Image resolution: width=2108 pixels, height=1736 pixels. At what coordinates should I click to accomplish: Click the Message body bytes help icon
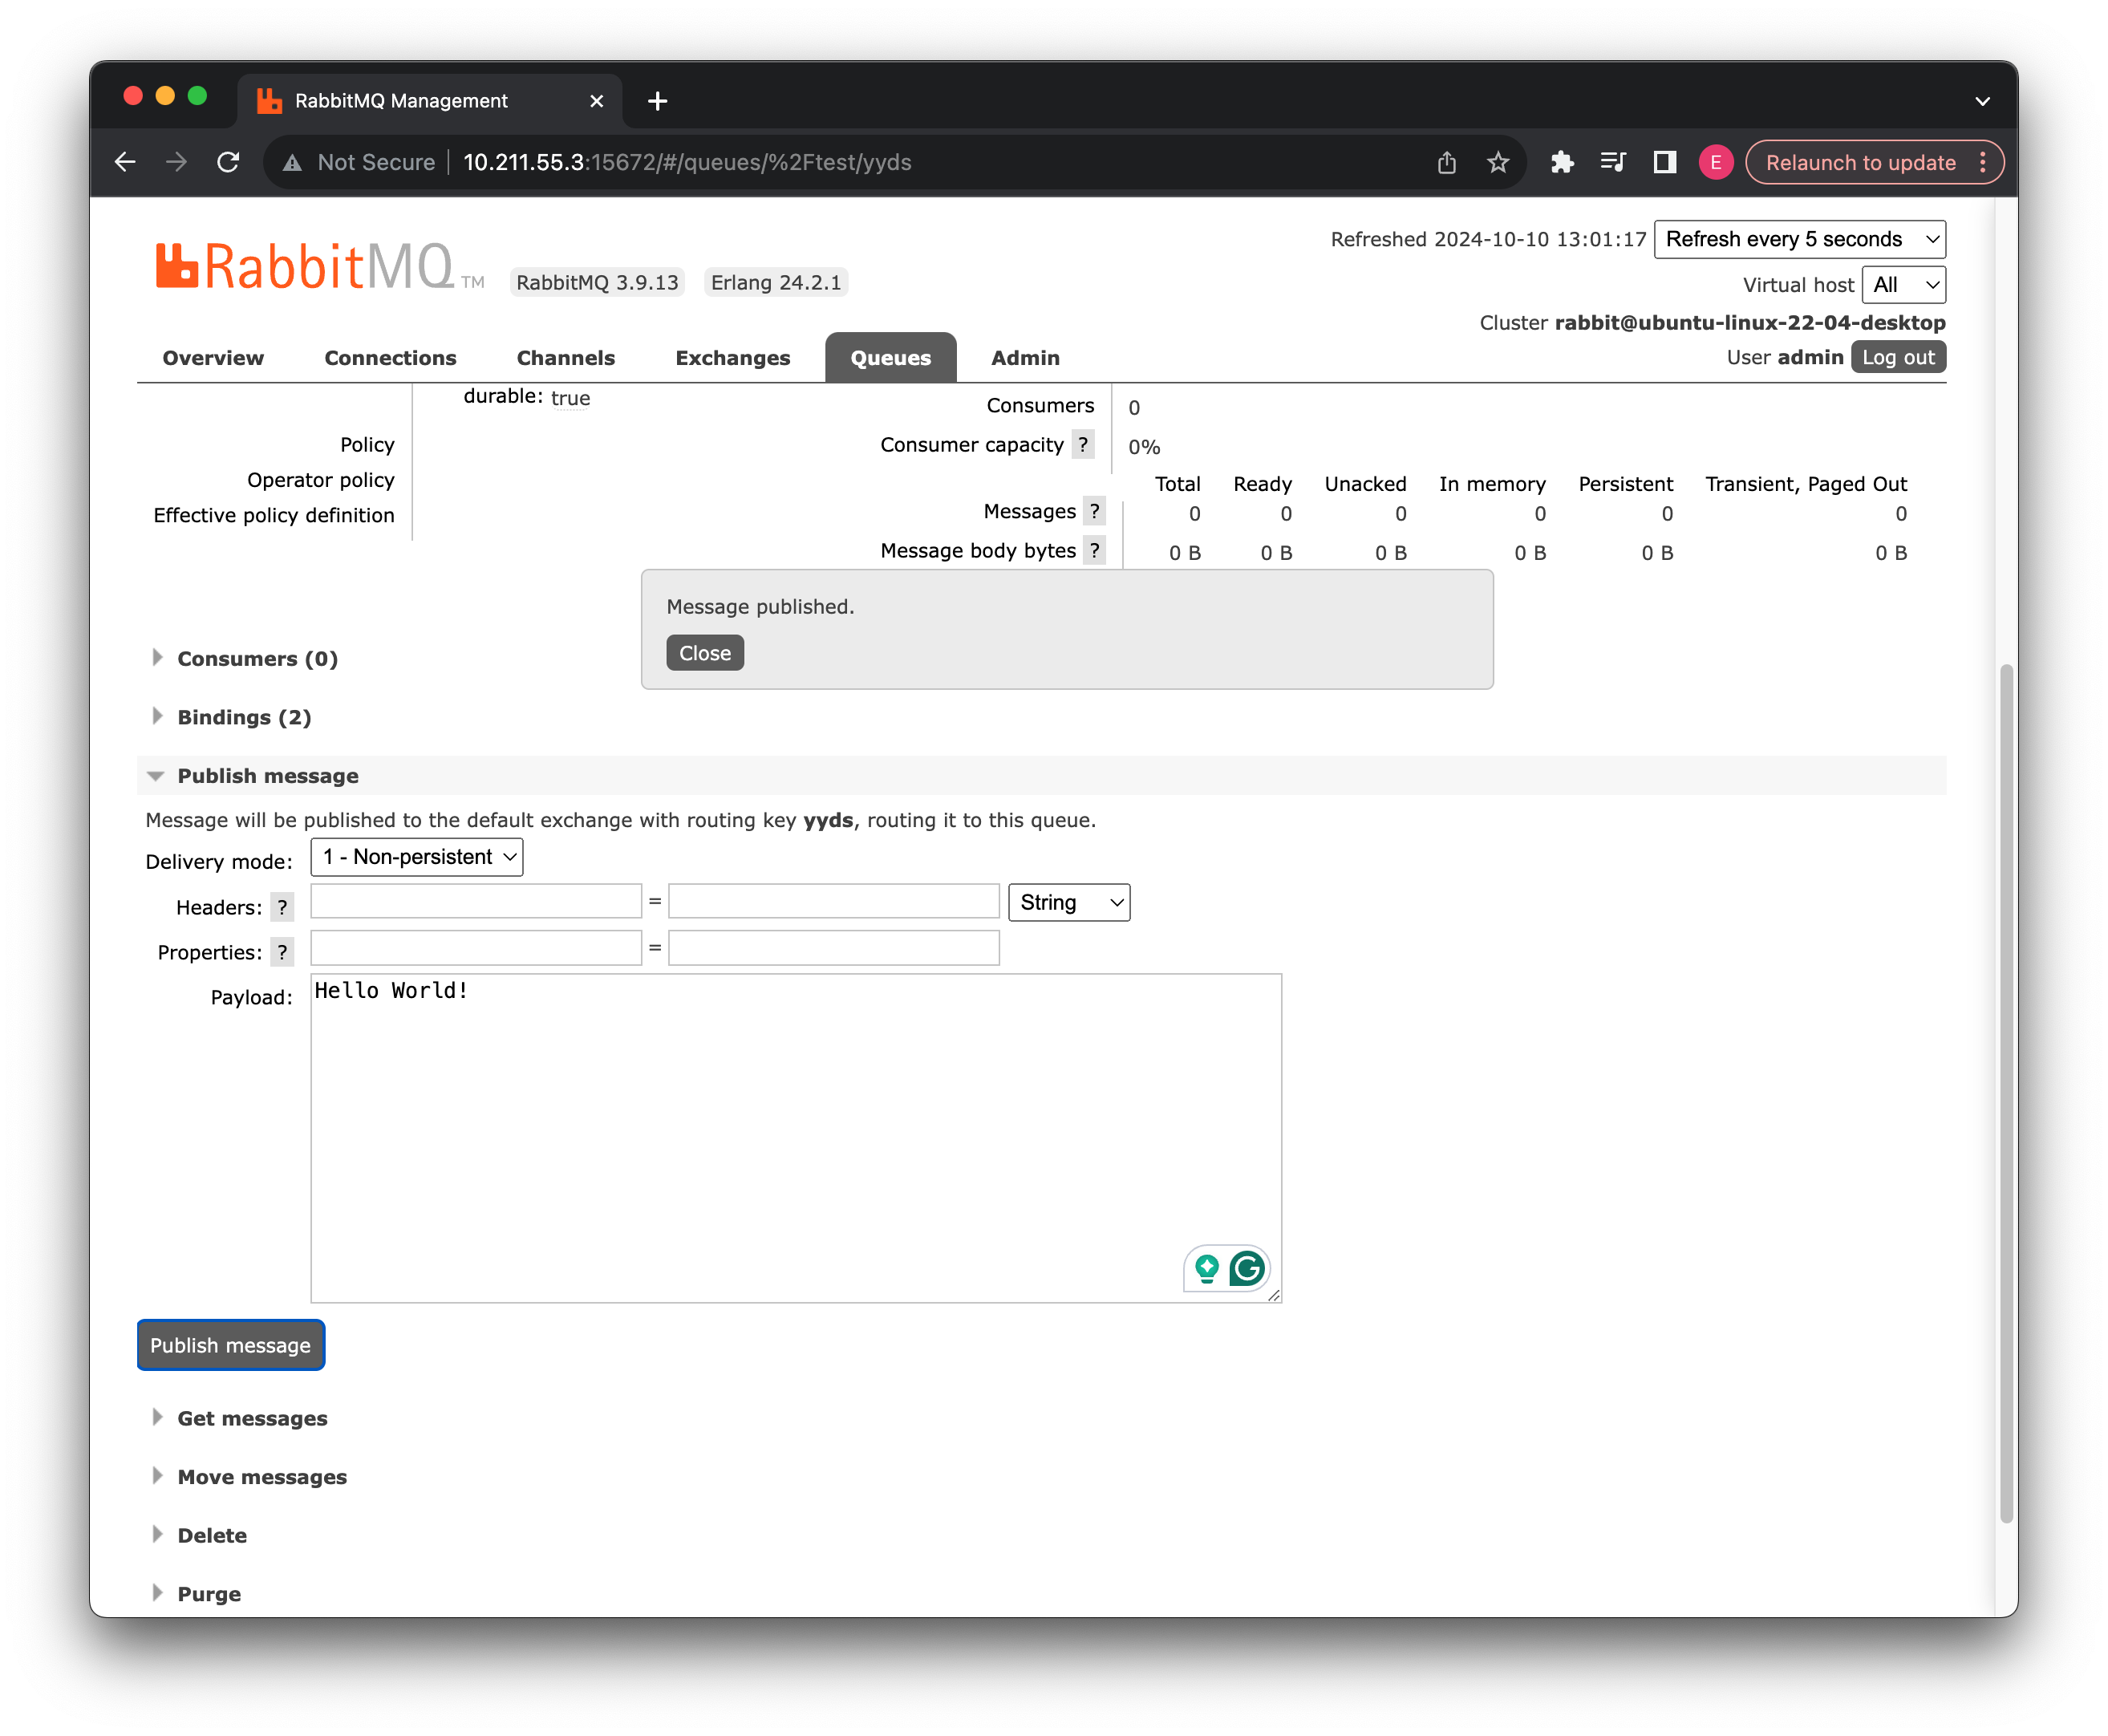pyautogui.click(x=1094, y=550)
